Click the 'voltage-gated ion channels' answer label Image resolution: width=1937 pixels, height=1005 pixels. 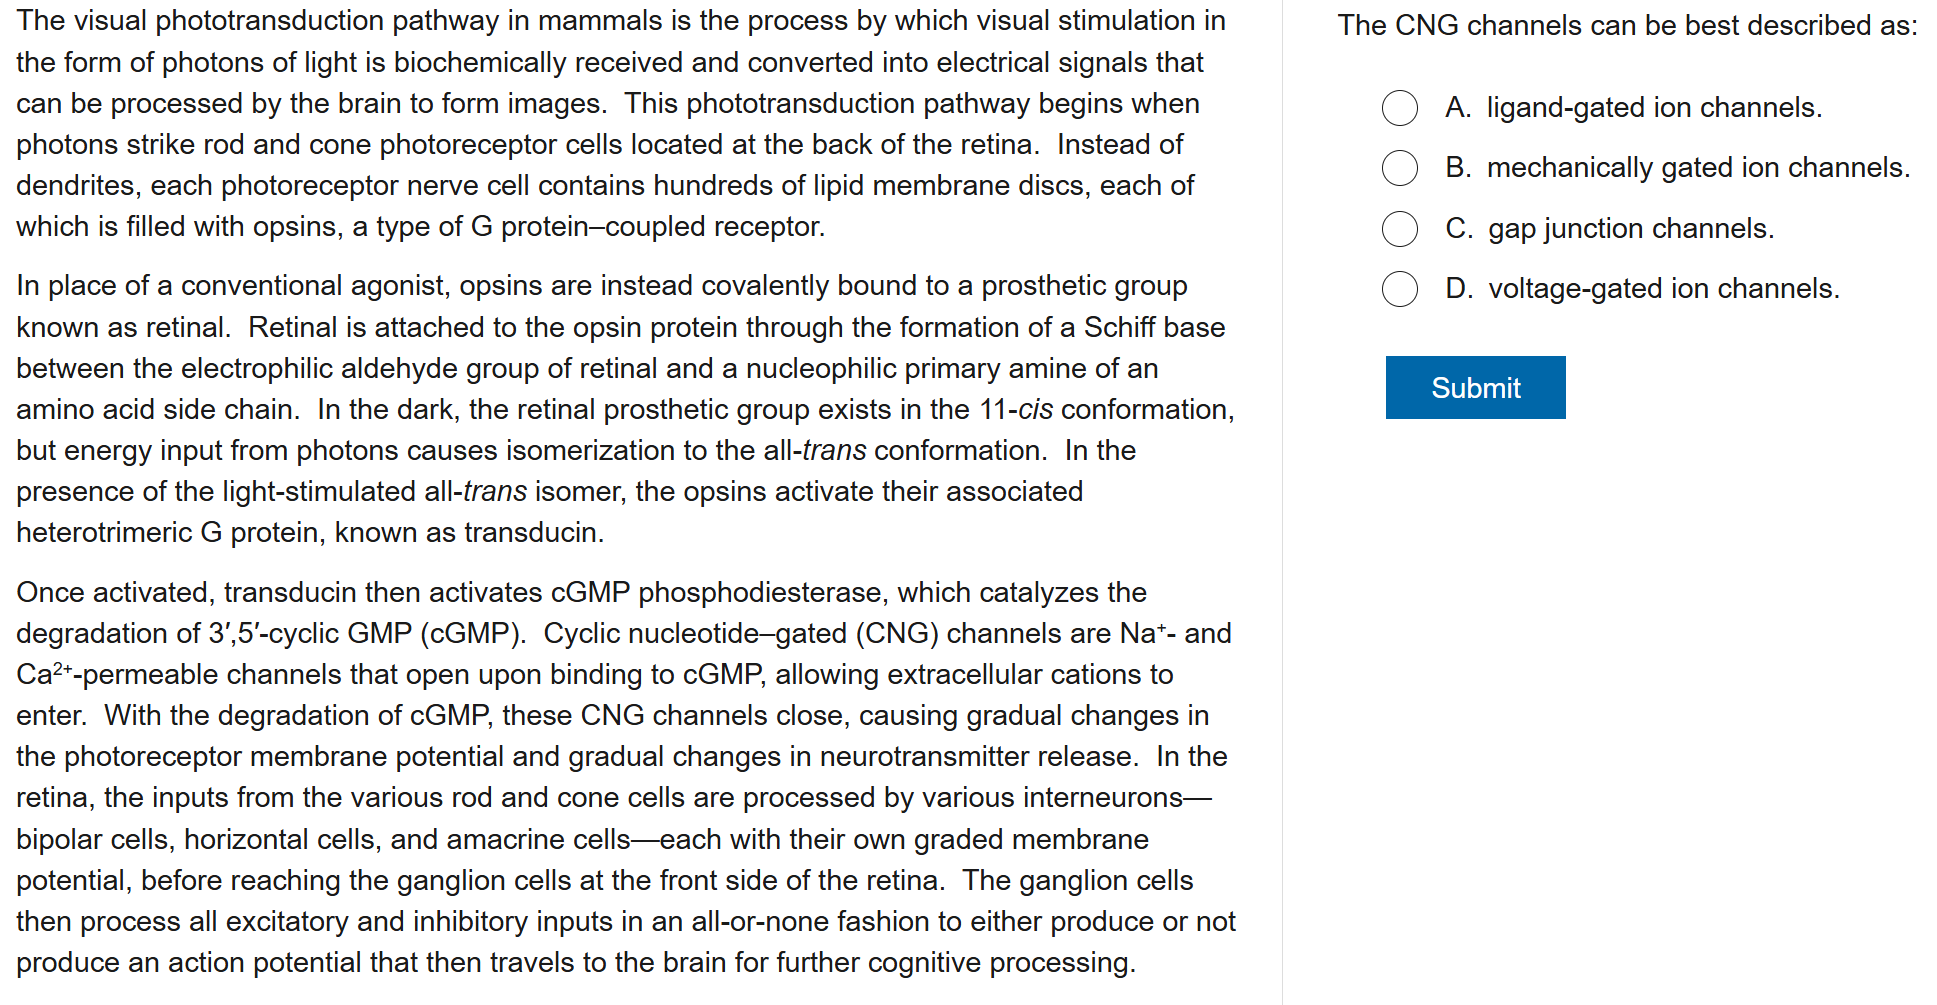point(1663,289)
